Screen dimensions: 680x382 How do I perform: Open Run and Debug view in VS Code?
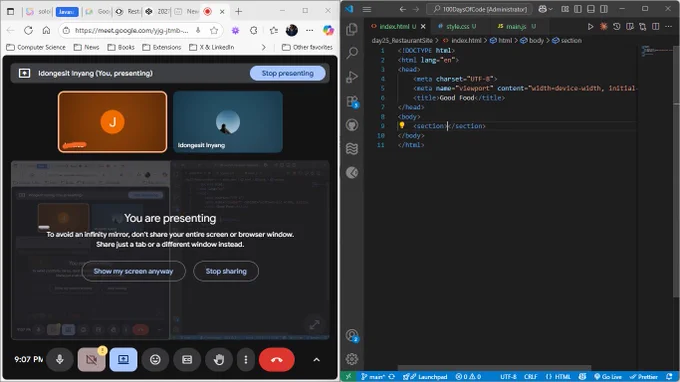pos(352,77)
